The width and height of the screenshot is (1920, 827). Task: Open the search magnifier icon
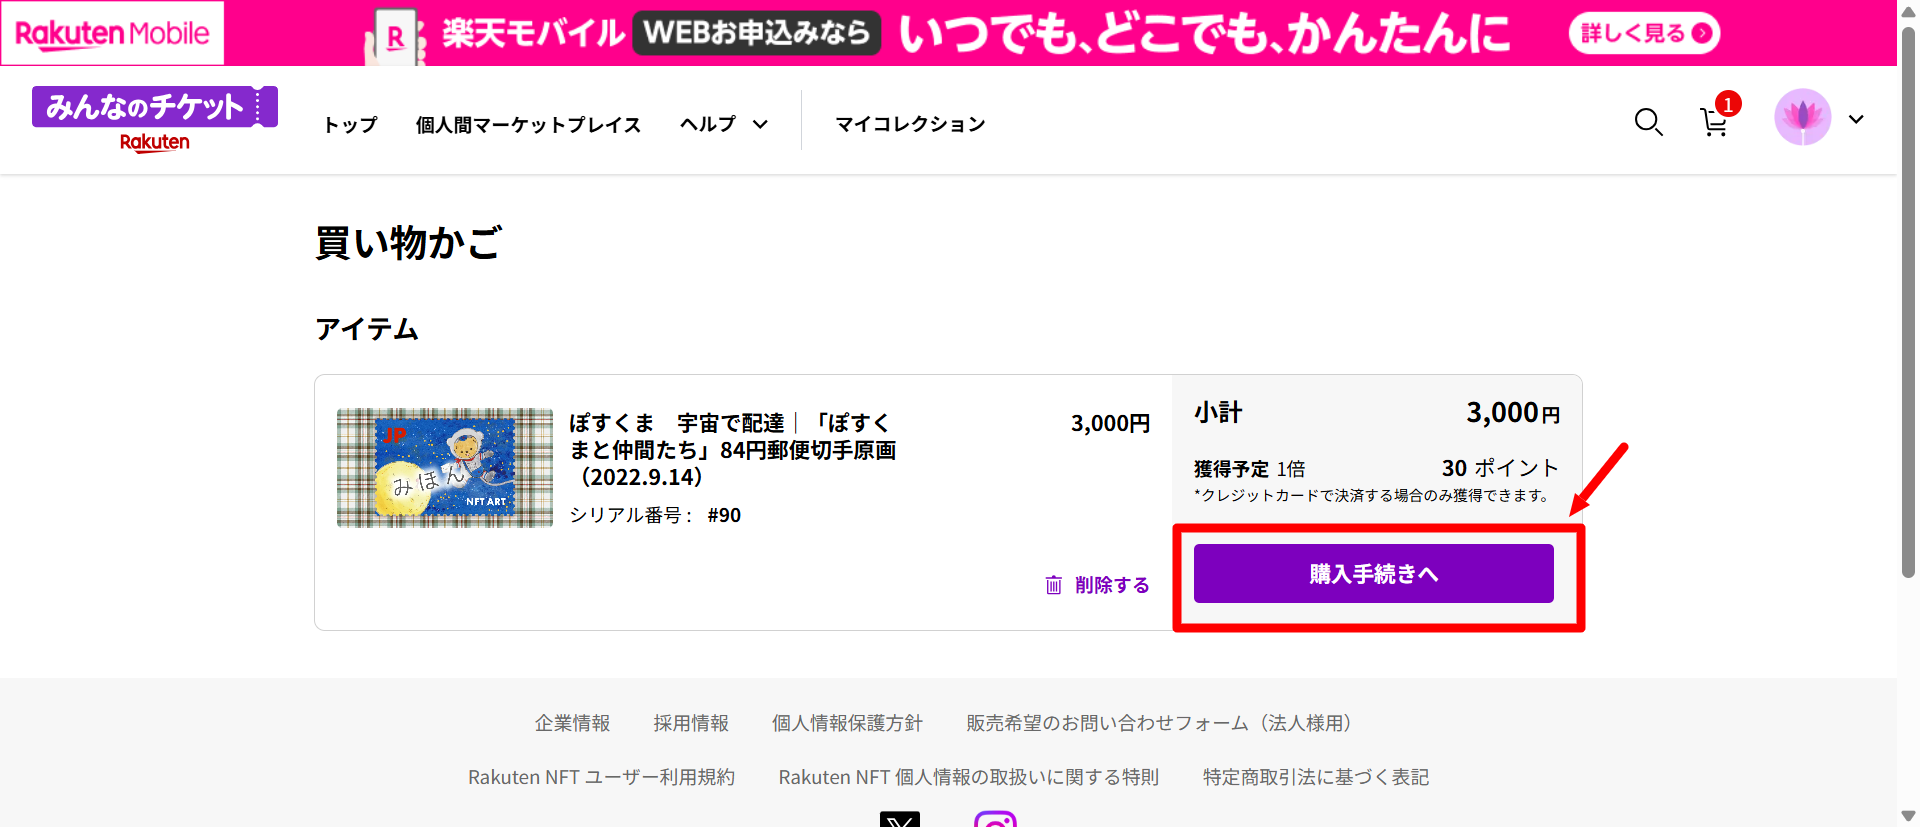click(x=1648, y=122)
